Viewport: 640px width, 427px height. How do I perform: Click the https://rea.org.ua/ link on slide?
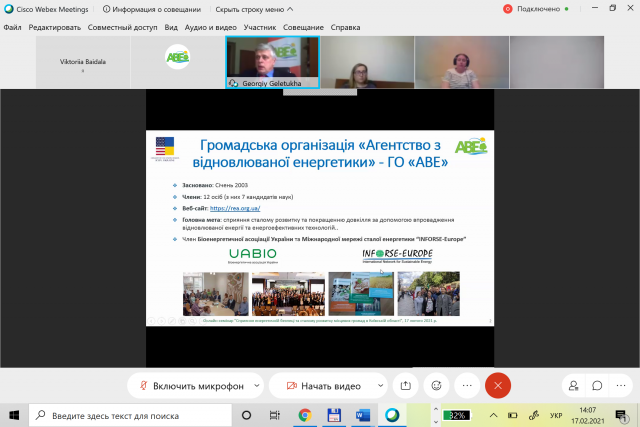click(235, 208)
